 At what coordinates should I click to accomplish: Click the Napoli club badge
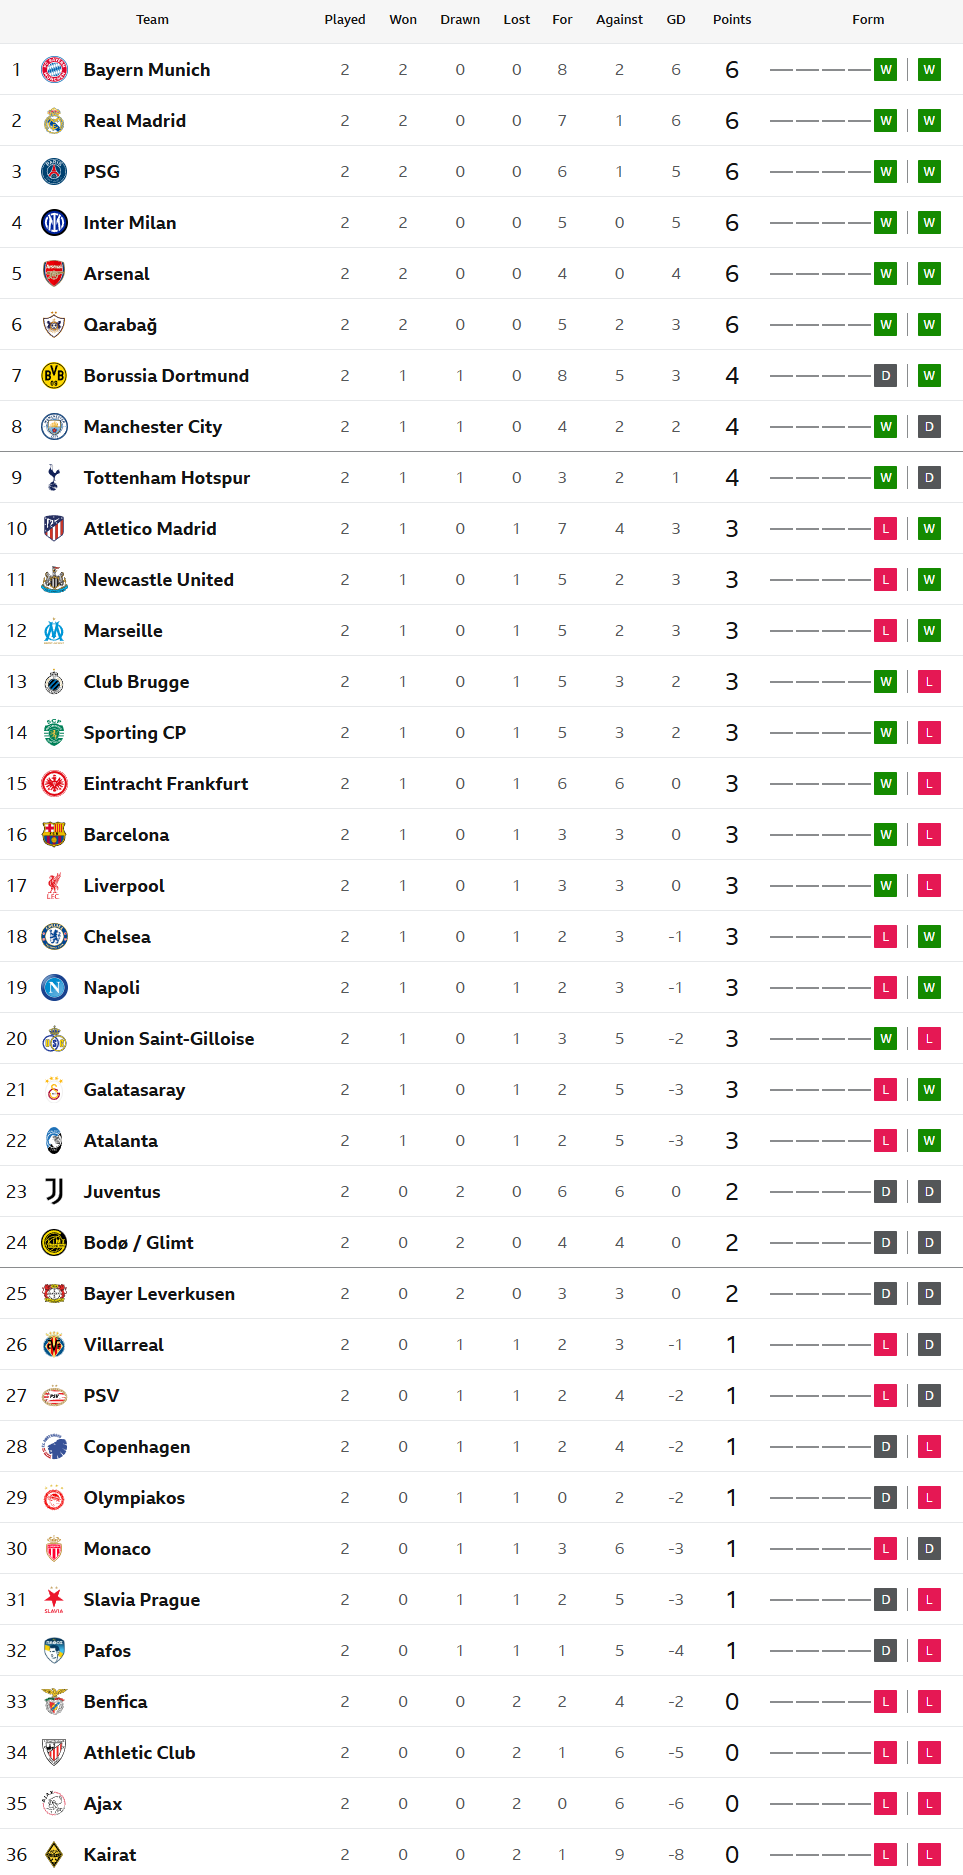click(x=54, y=988)
